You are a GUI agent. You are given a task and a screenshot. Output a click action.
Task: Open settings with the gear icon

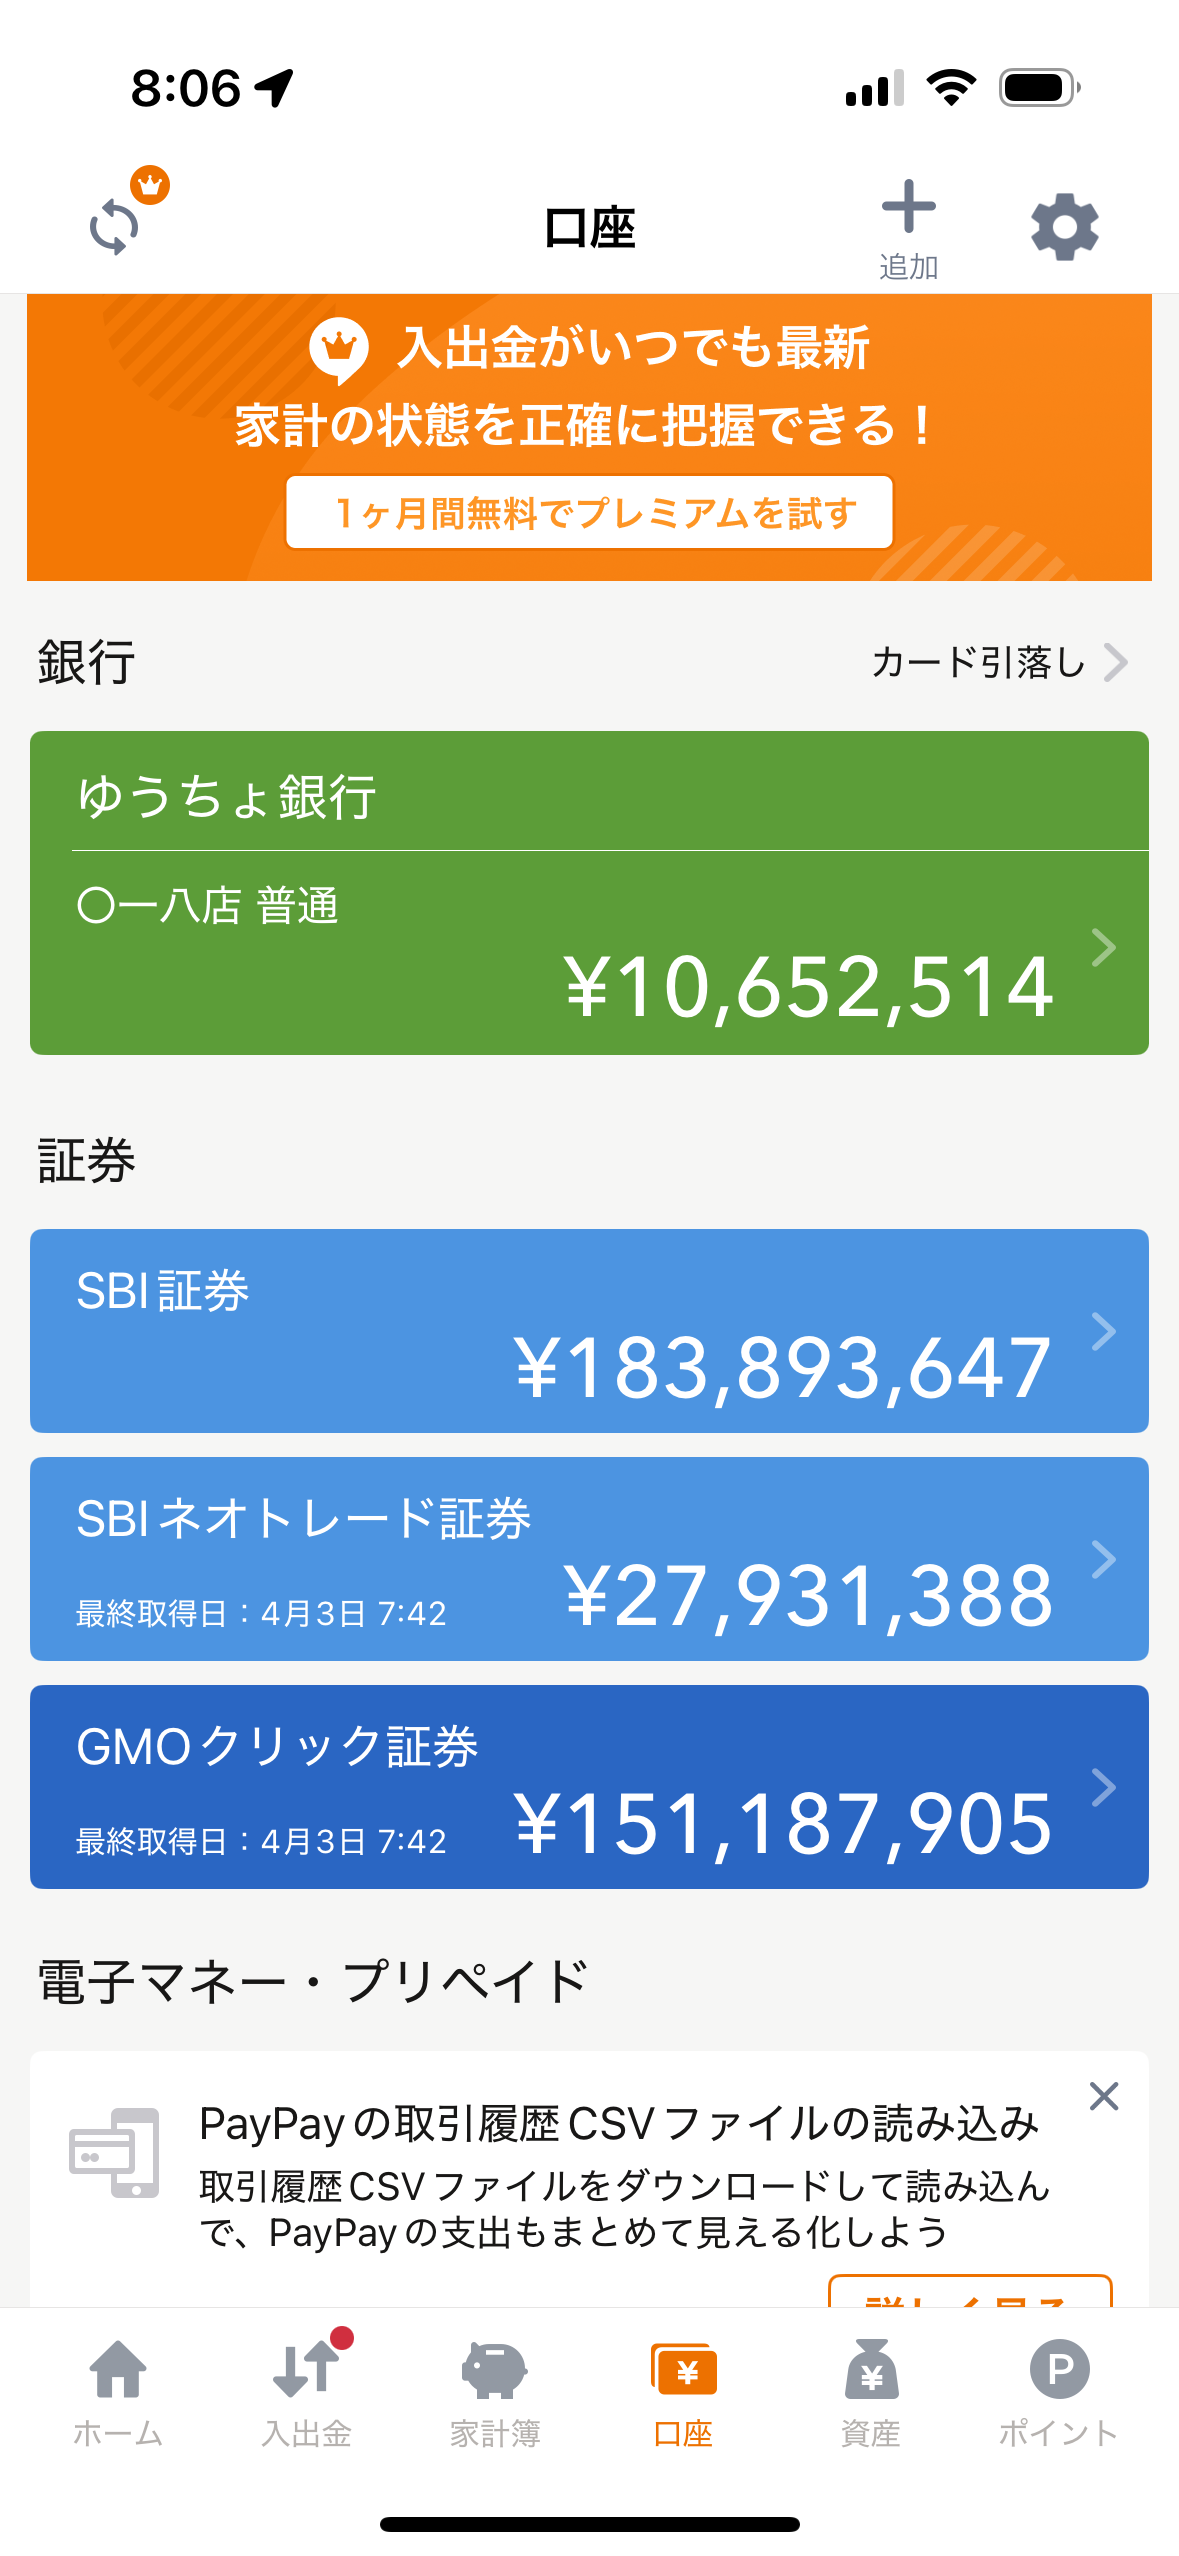1064,227
